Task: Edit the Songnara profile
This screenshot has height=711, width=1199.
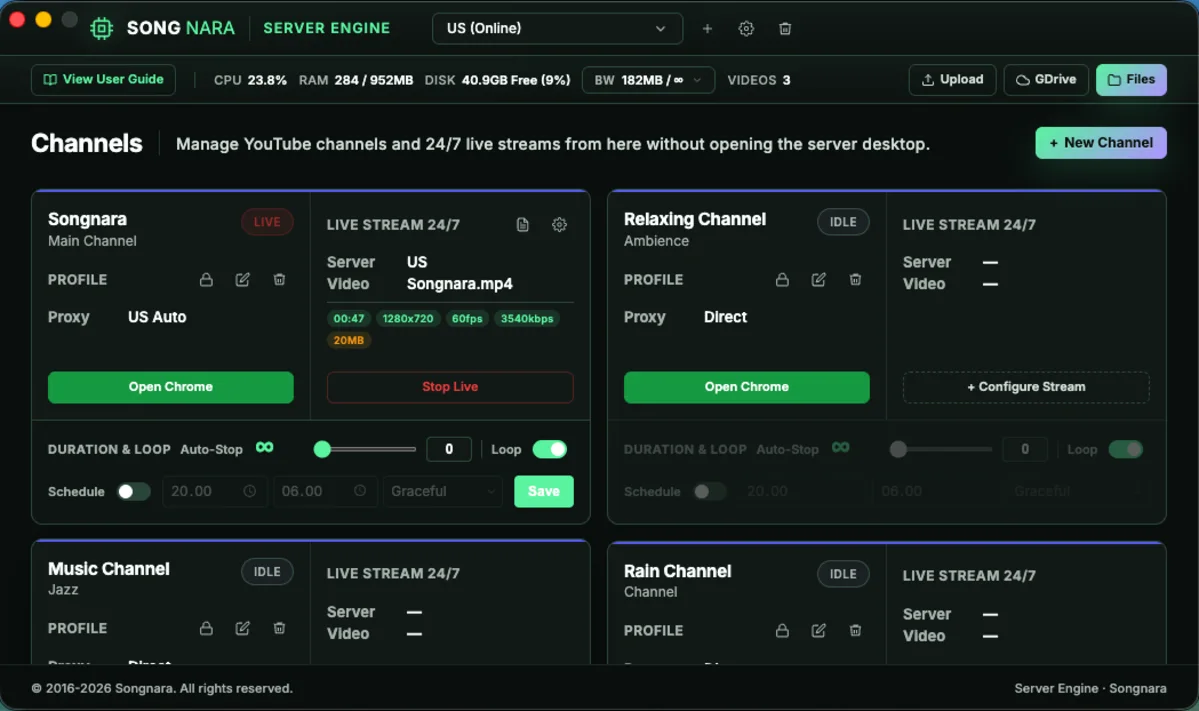Action: pyautogui.click(x=242, y=280)
